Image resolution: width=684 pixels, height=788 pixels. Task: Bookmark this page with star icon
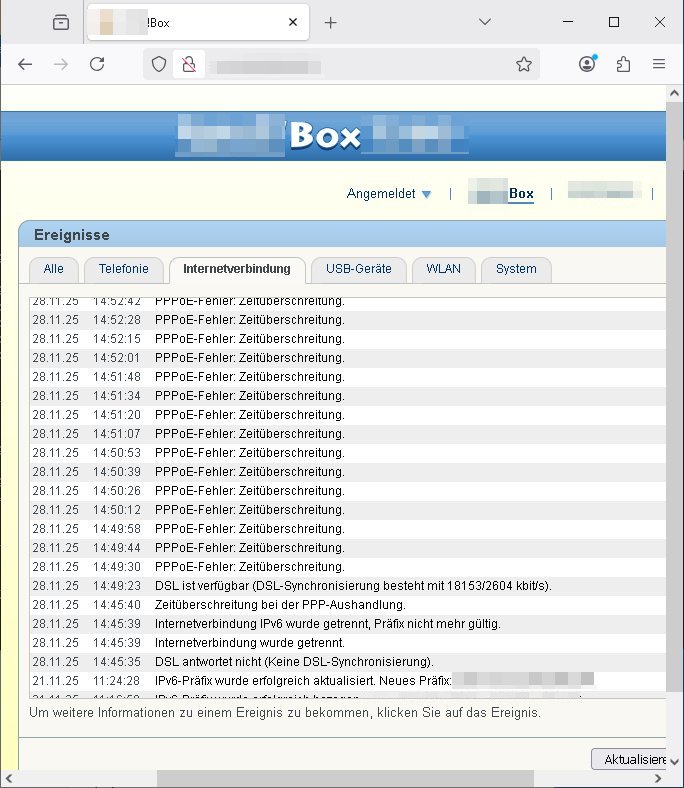(x=523, y=64)
